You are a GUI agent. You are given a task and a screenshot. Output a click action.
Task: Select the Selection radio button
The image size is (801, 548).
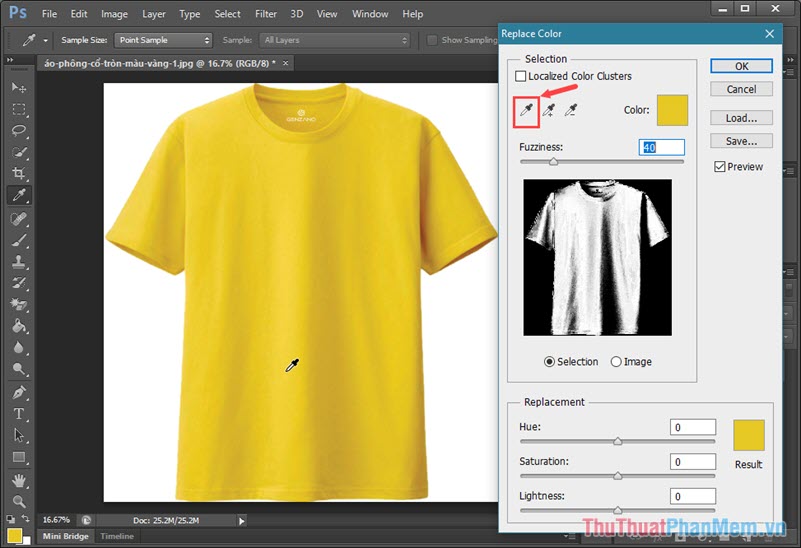[549, 362]
